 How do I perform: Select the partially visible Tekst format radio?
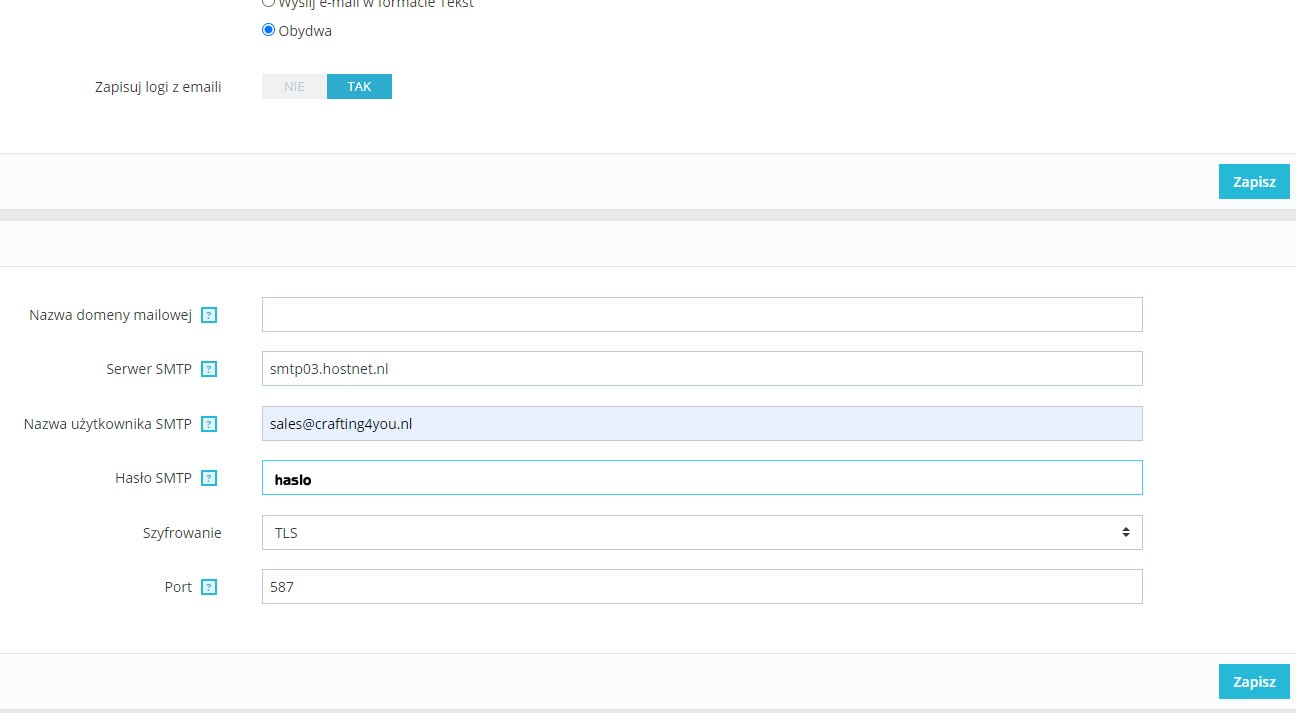click(268, 3)
